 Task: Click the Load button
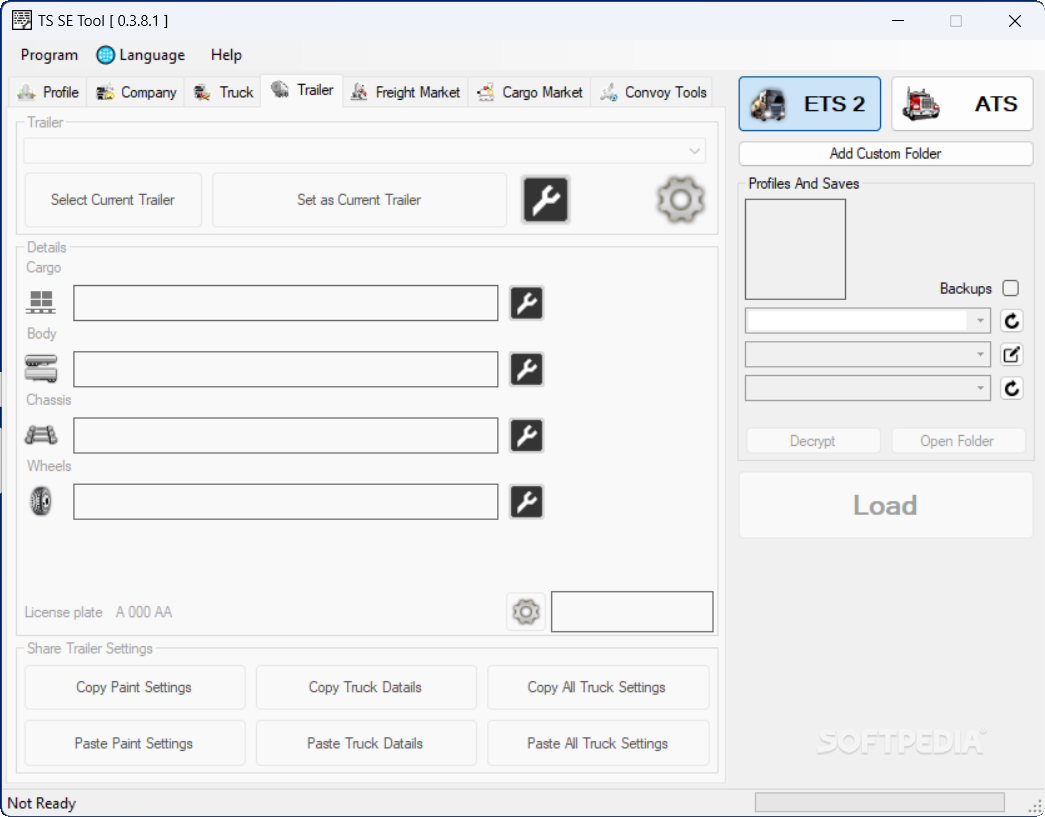[x=885, y=505]
